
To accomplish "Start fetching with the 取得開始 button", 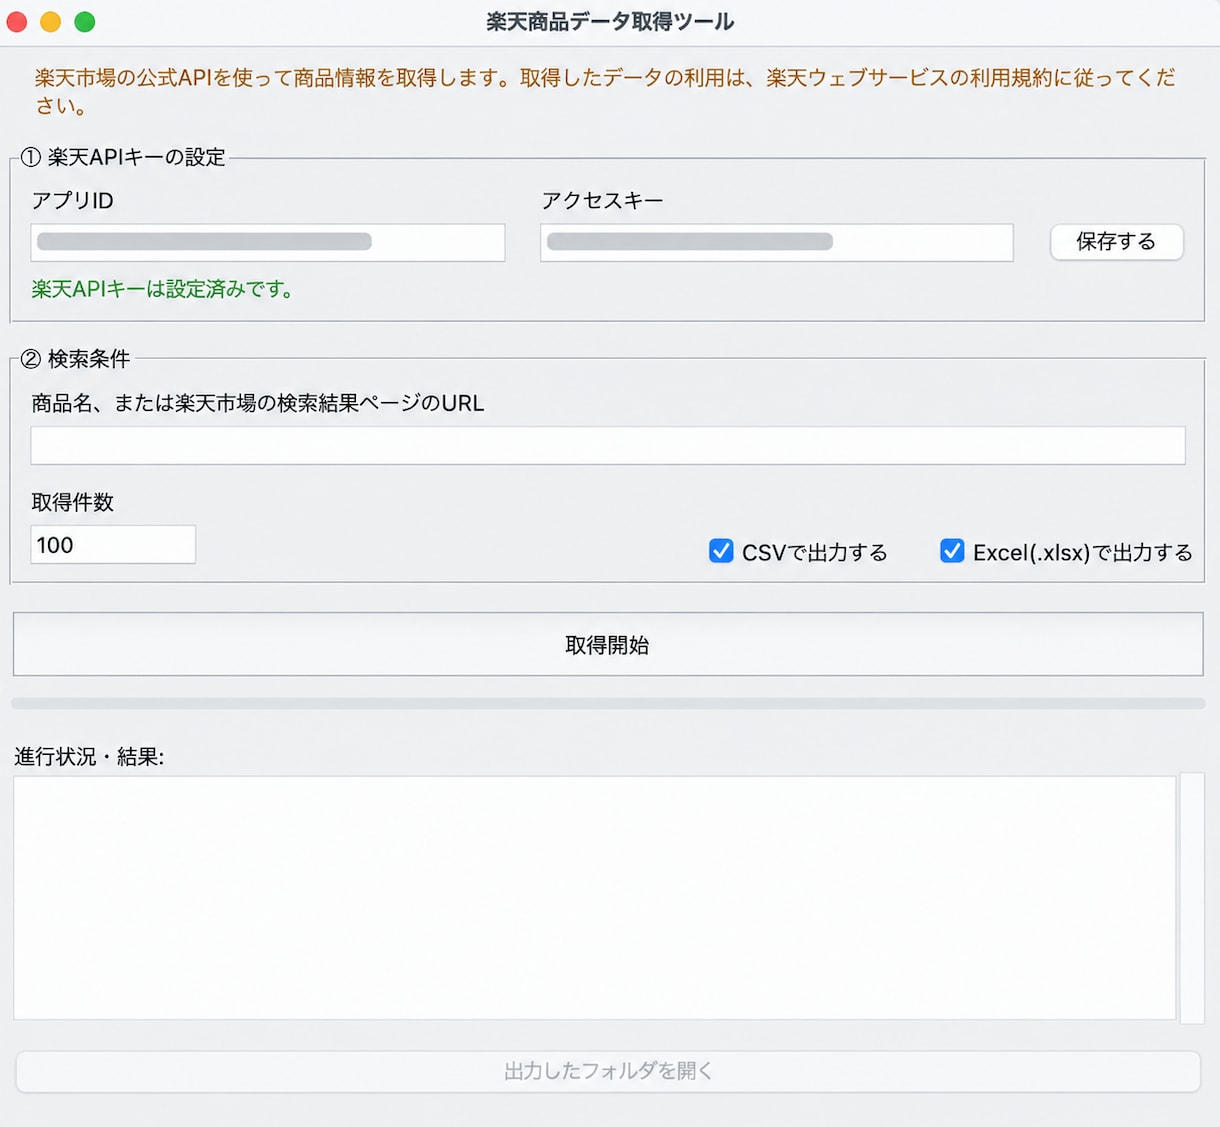I will tap(608, 645).
